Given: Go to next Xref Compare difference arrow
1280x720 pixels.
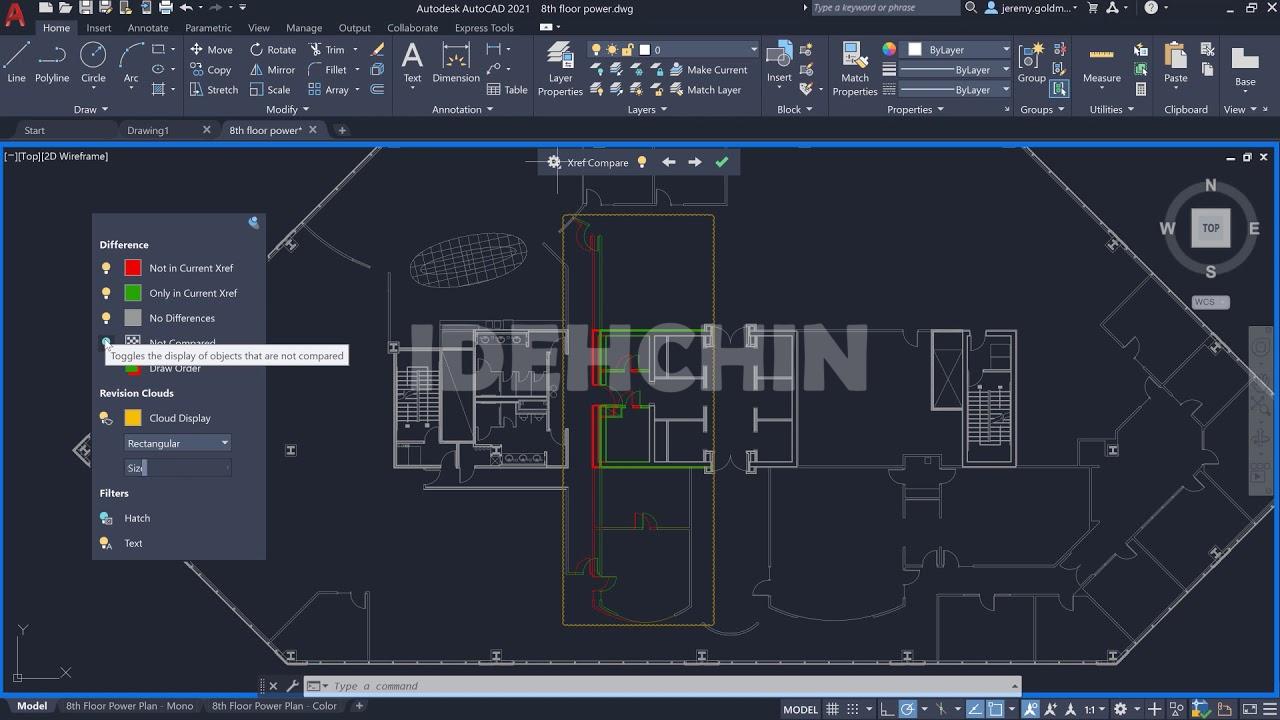Looking at the screenshot, I should (x=695, y=162).
